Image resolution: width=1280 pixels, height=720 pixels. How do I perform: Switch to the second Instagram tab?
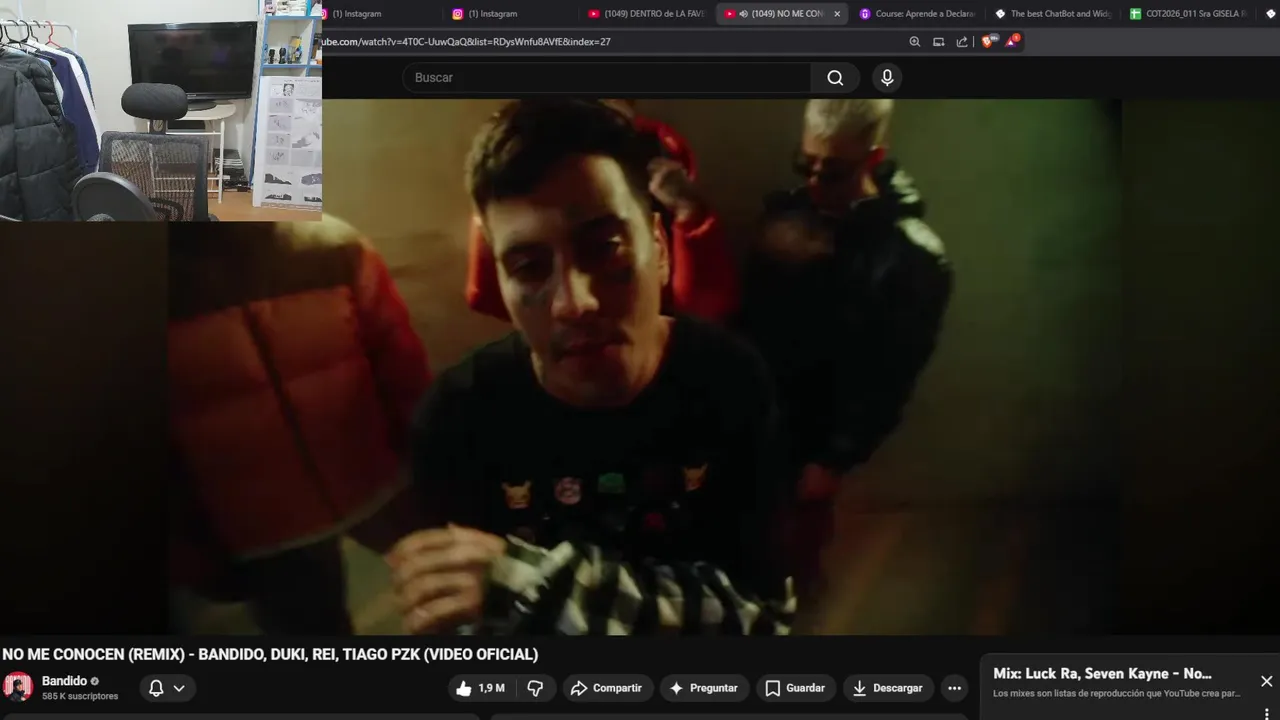(509, 14)
